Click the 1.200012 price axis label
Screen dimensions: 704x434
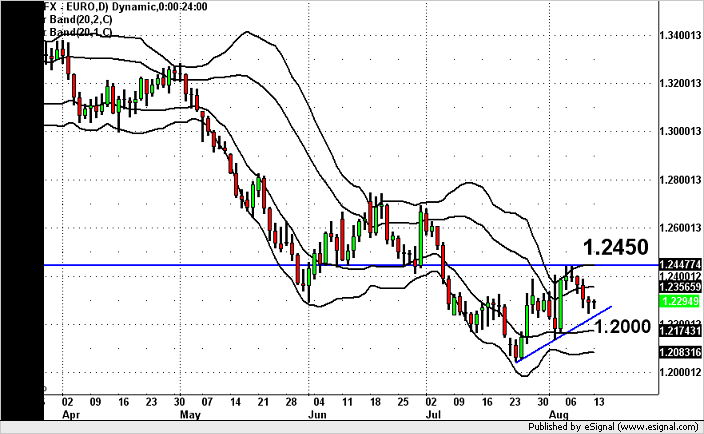pyautogui.click(x=680, y=372)
